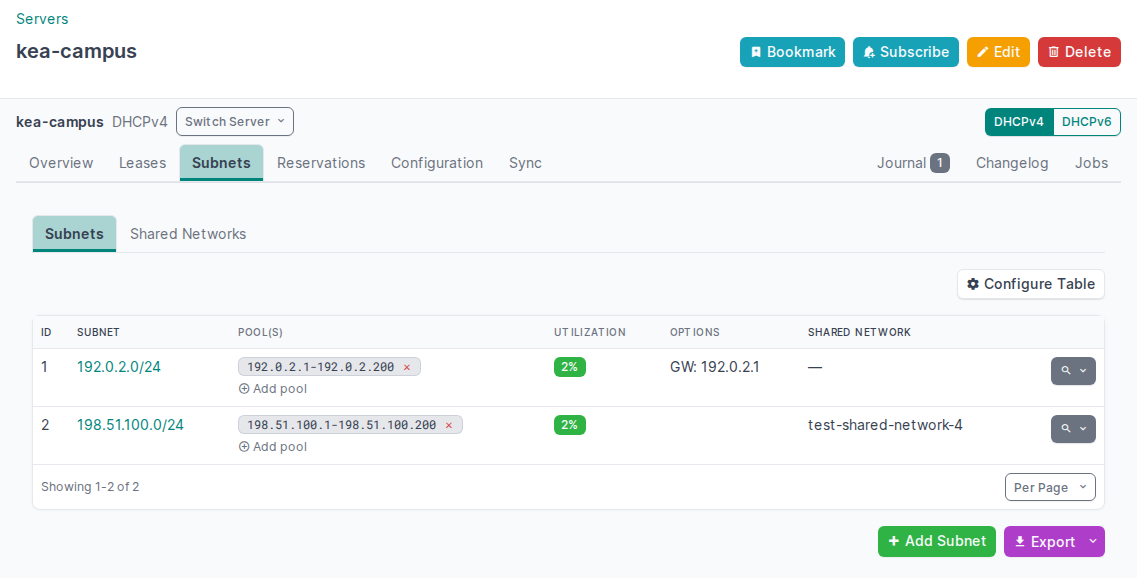Switch to DHCPv6 view
This screenshot has width=1137, height=578.
[x=1086, y=122]
